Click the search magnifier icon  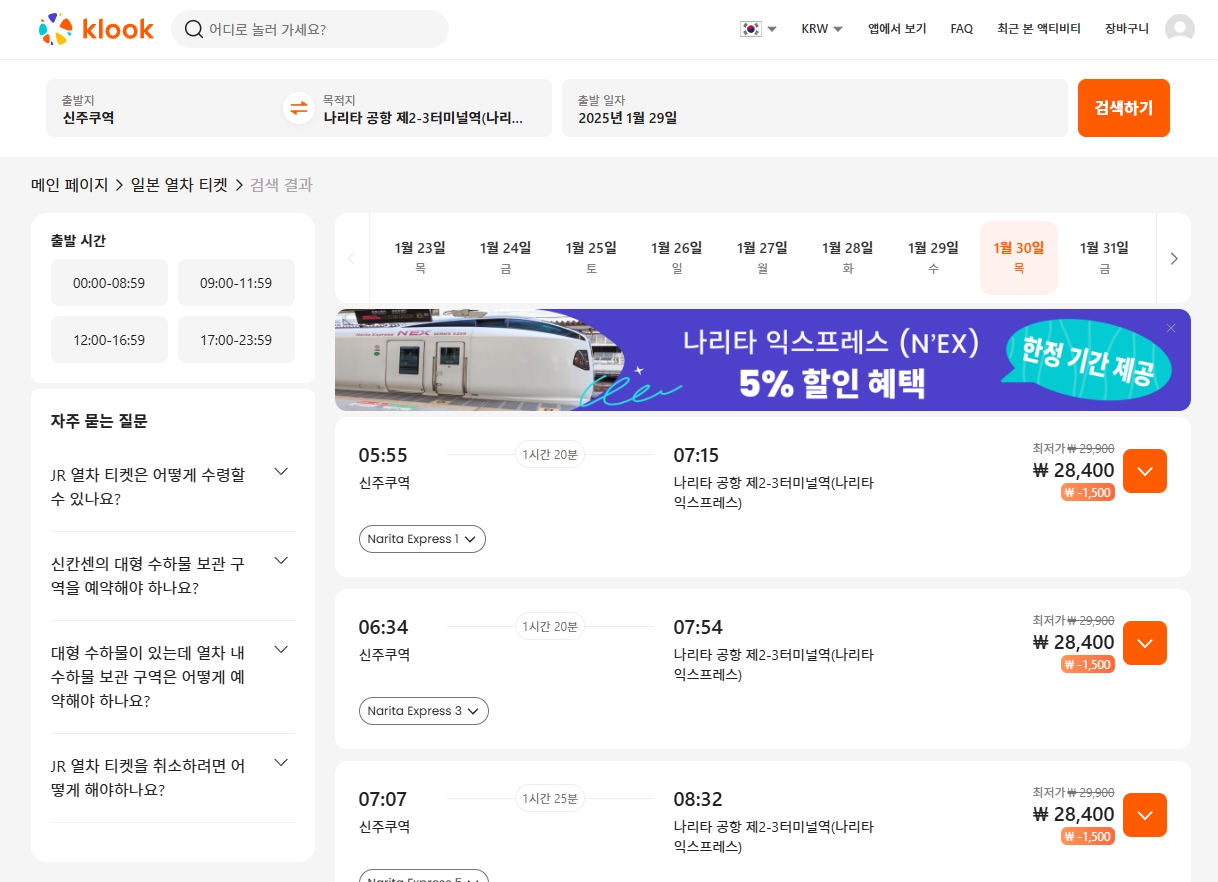pos(194,29)
